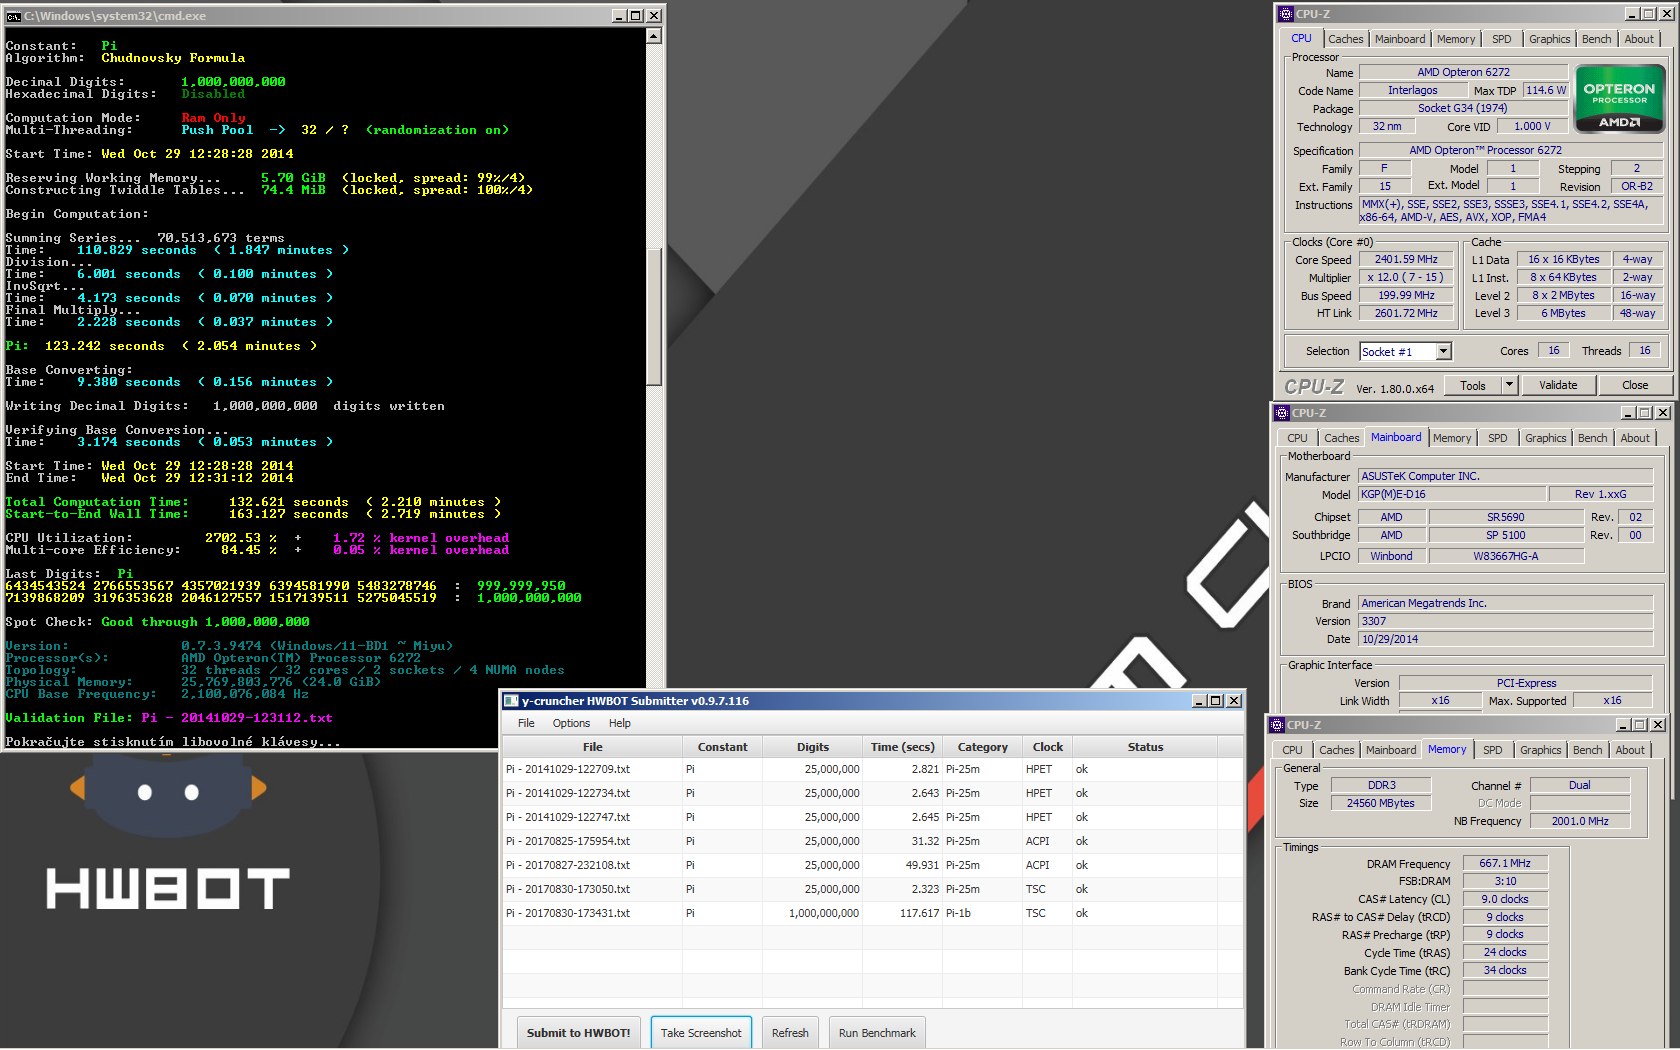Click the DRAM Frequency 667.1 MHz field
The image size is (1680, 1050).
point(1505,863)
